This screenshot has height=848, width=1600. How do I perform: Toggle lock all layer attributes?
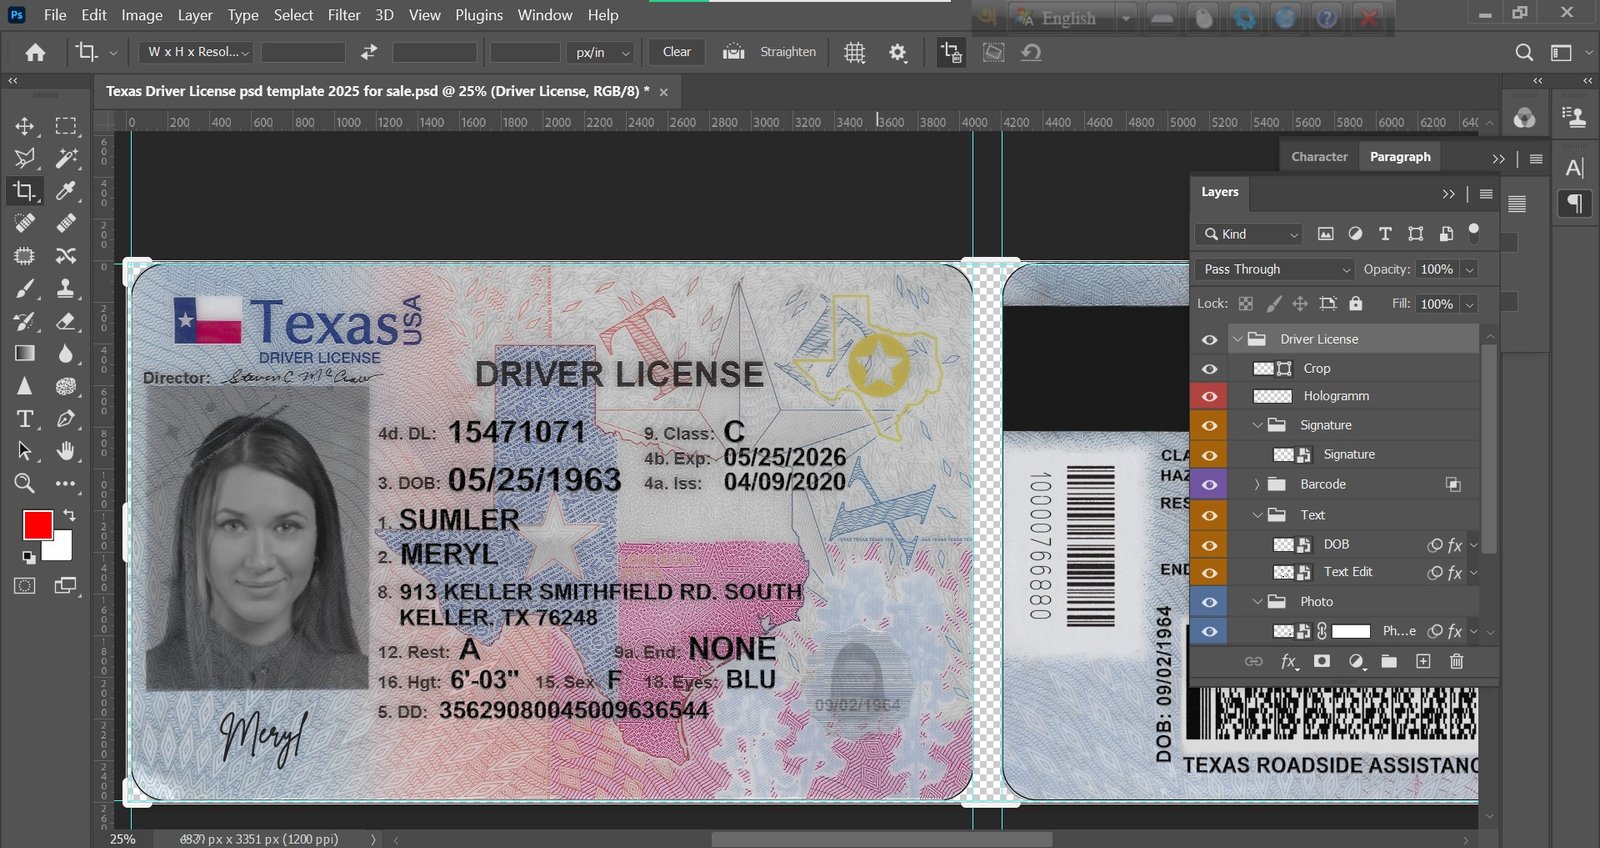(x=1355, y=303)
